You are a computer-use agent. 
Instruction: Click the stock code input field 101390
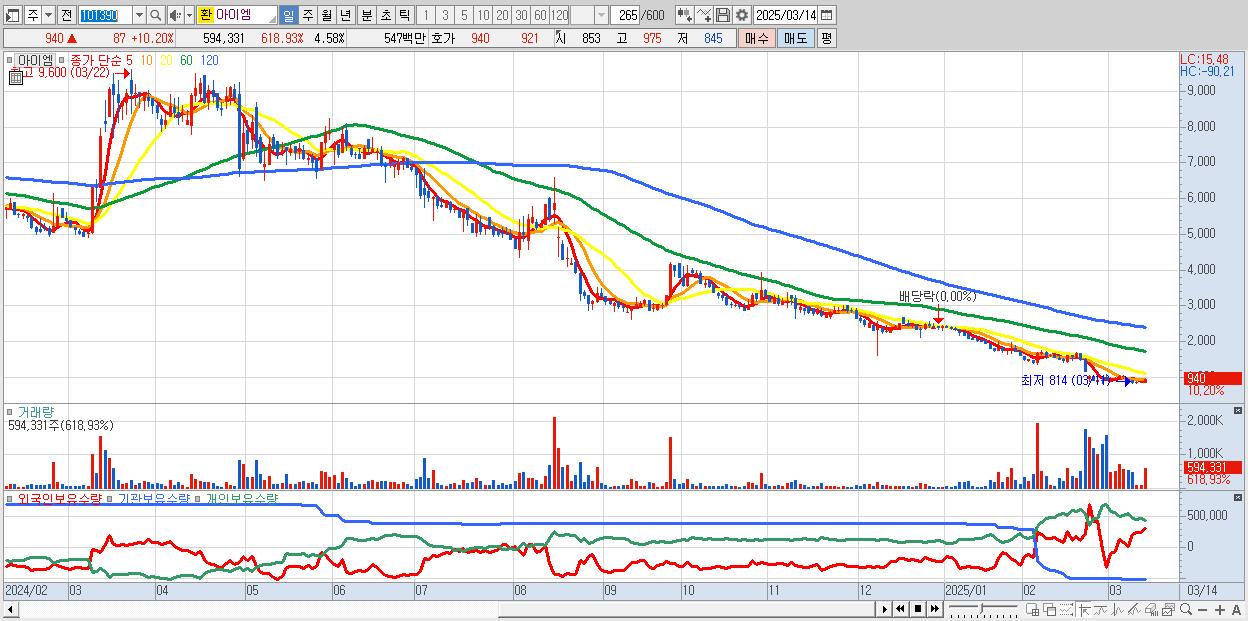[x=105, y=15]
